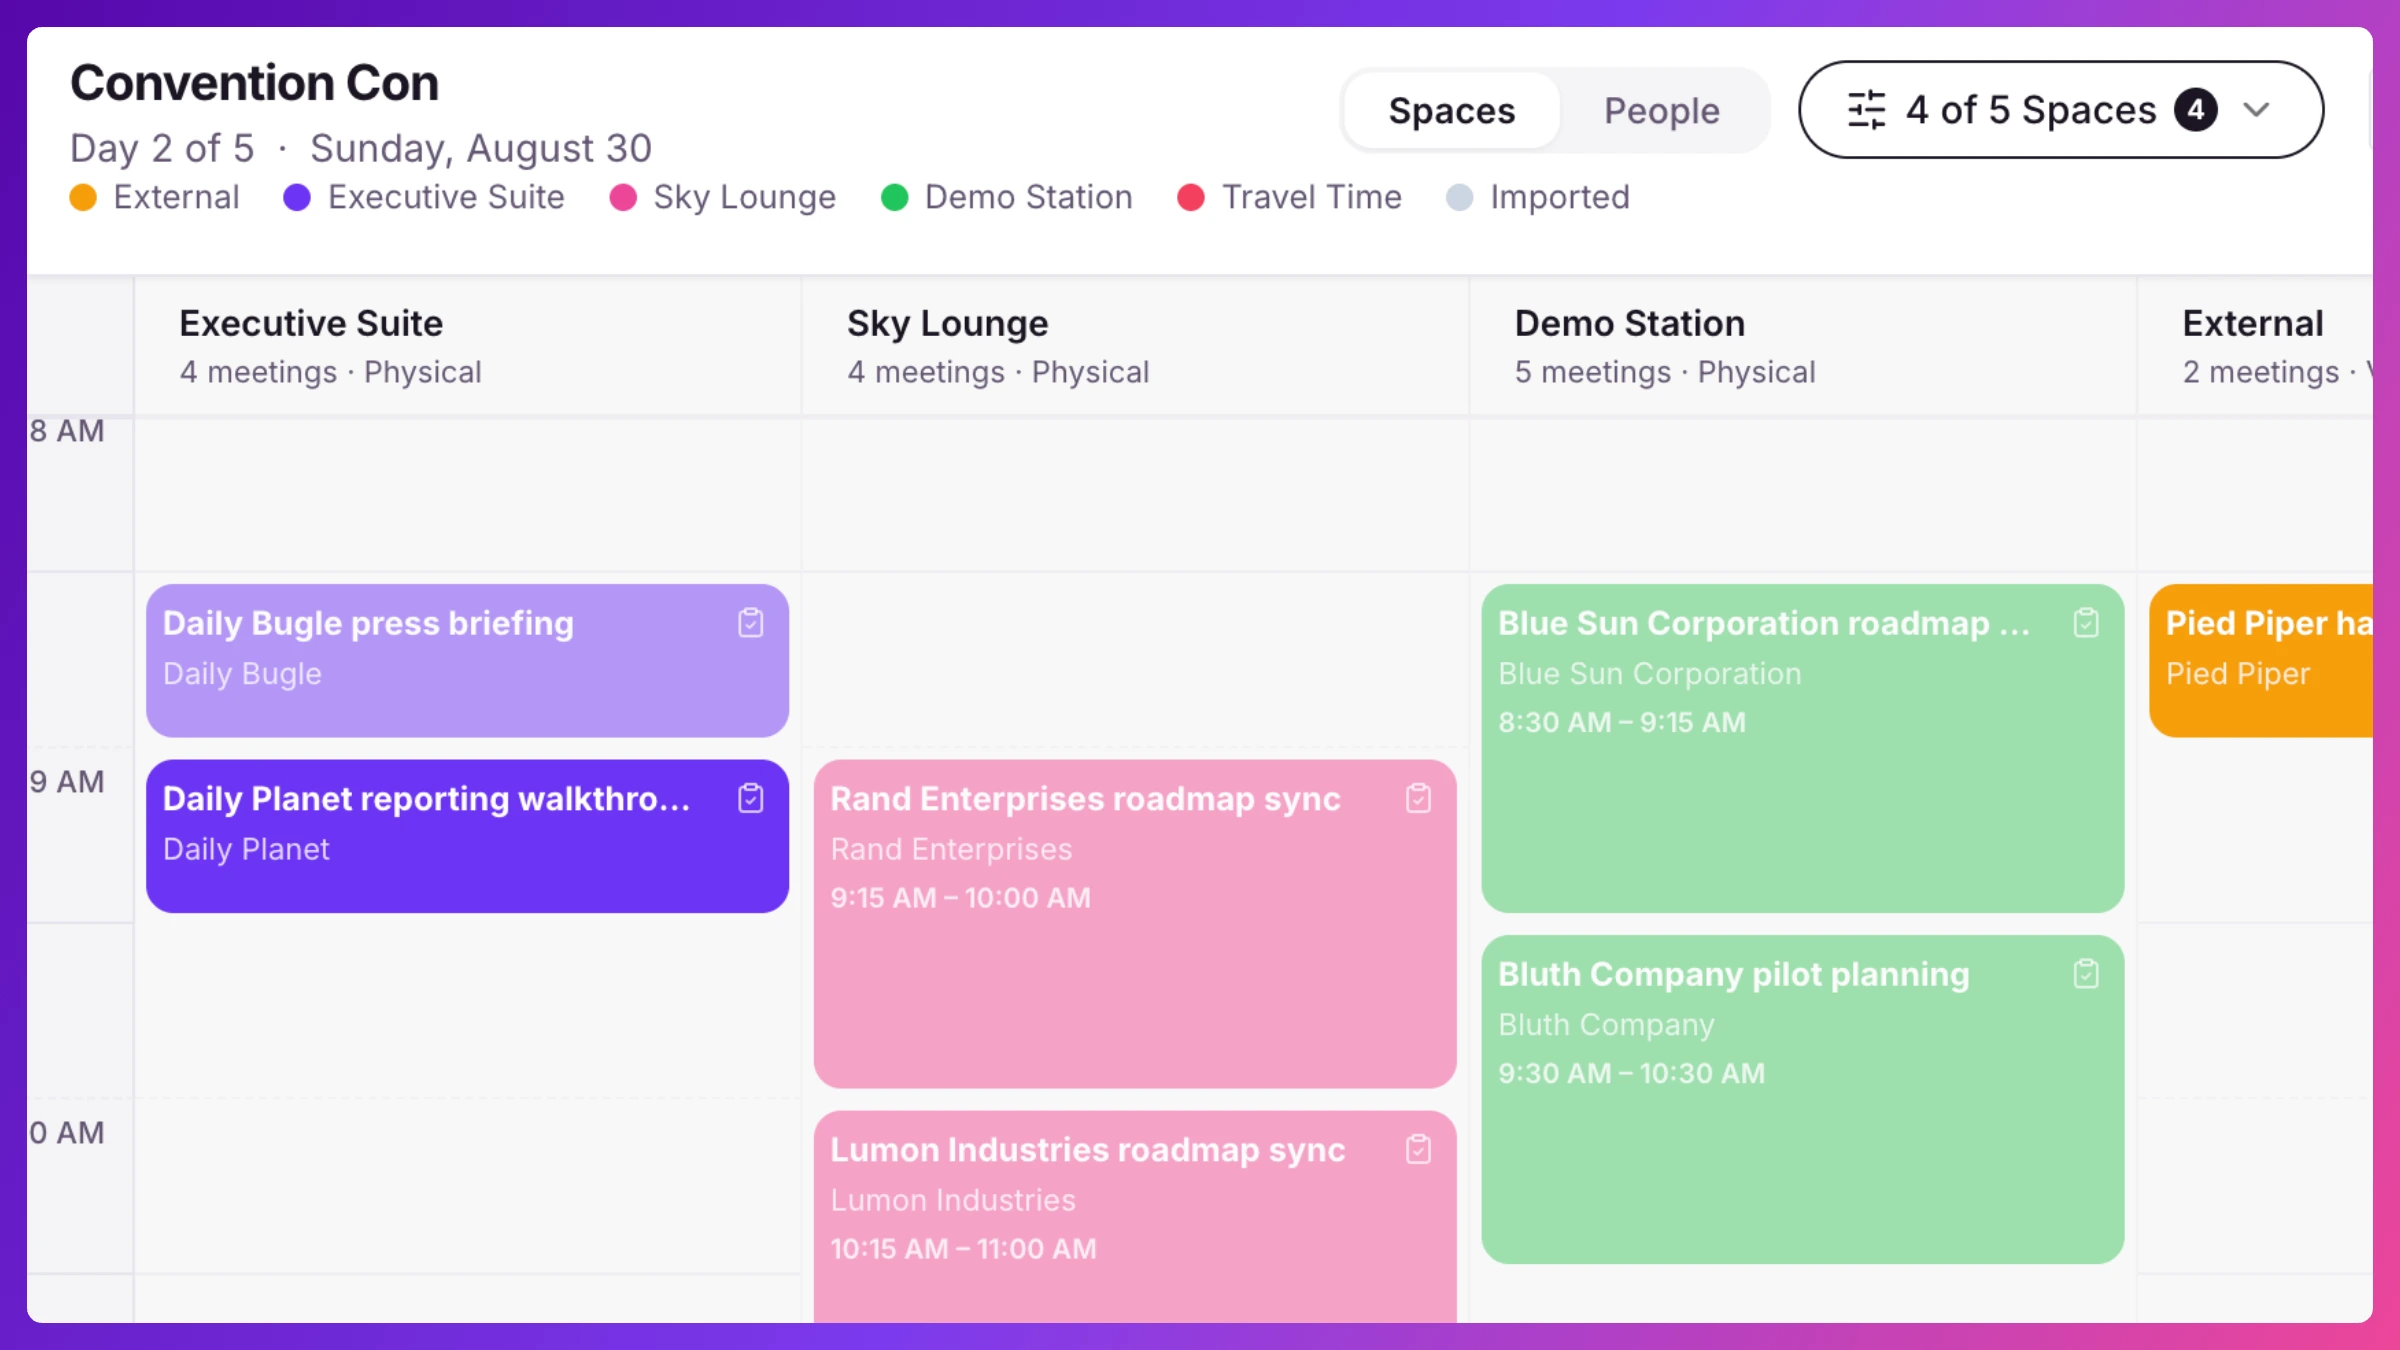Click 'Imported' legend label

(1560, 197)
